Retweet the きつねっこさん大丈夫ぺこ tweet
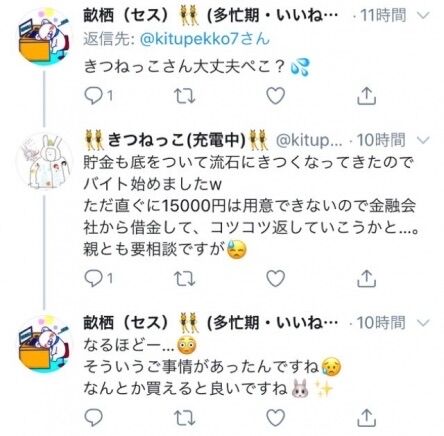 click(x=185, y=96)
